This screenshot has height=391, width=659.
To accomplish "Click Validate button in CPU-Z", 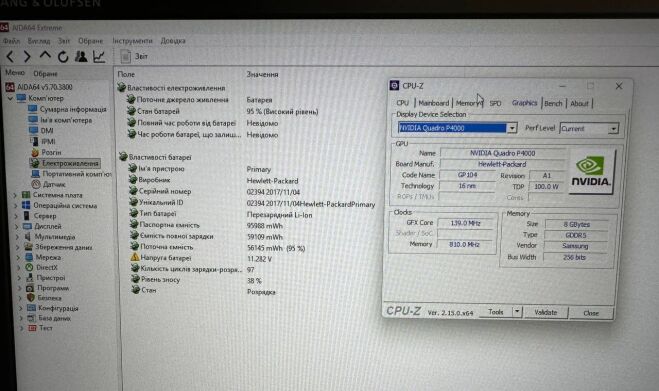I will click(x=546, y=312).
